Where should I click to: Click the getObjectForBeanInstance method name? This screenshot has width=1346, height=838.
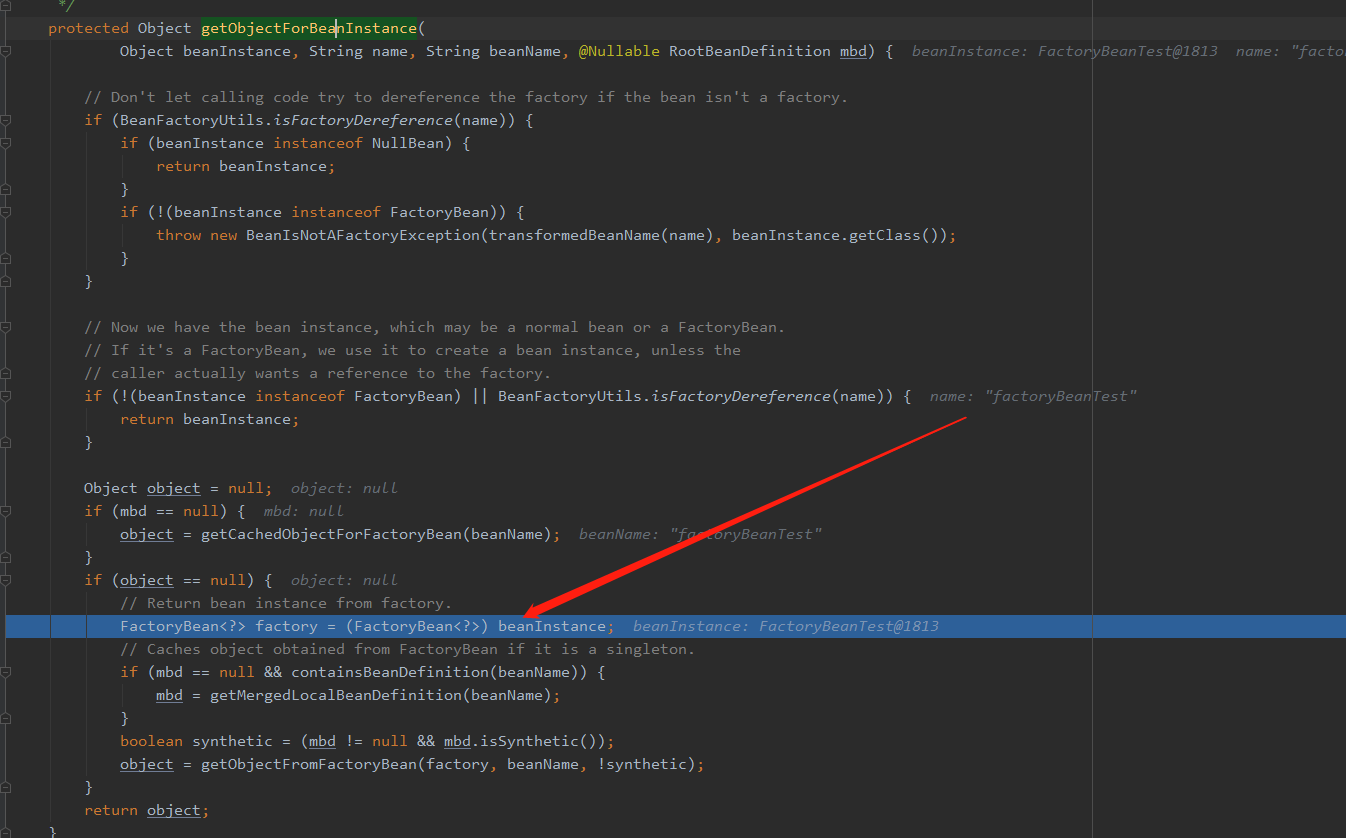(x=309, y=28)
